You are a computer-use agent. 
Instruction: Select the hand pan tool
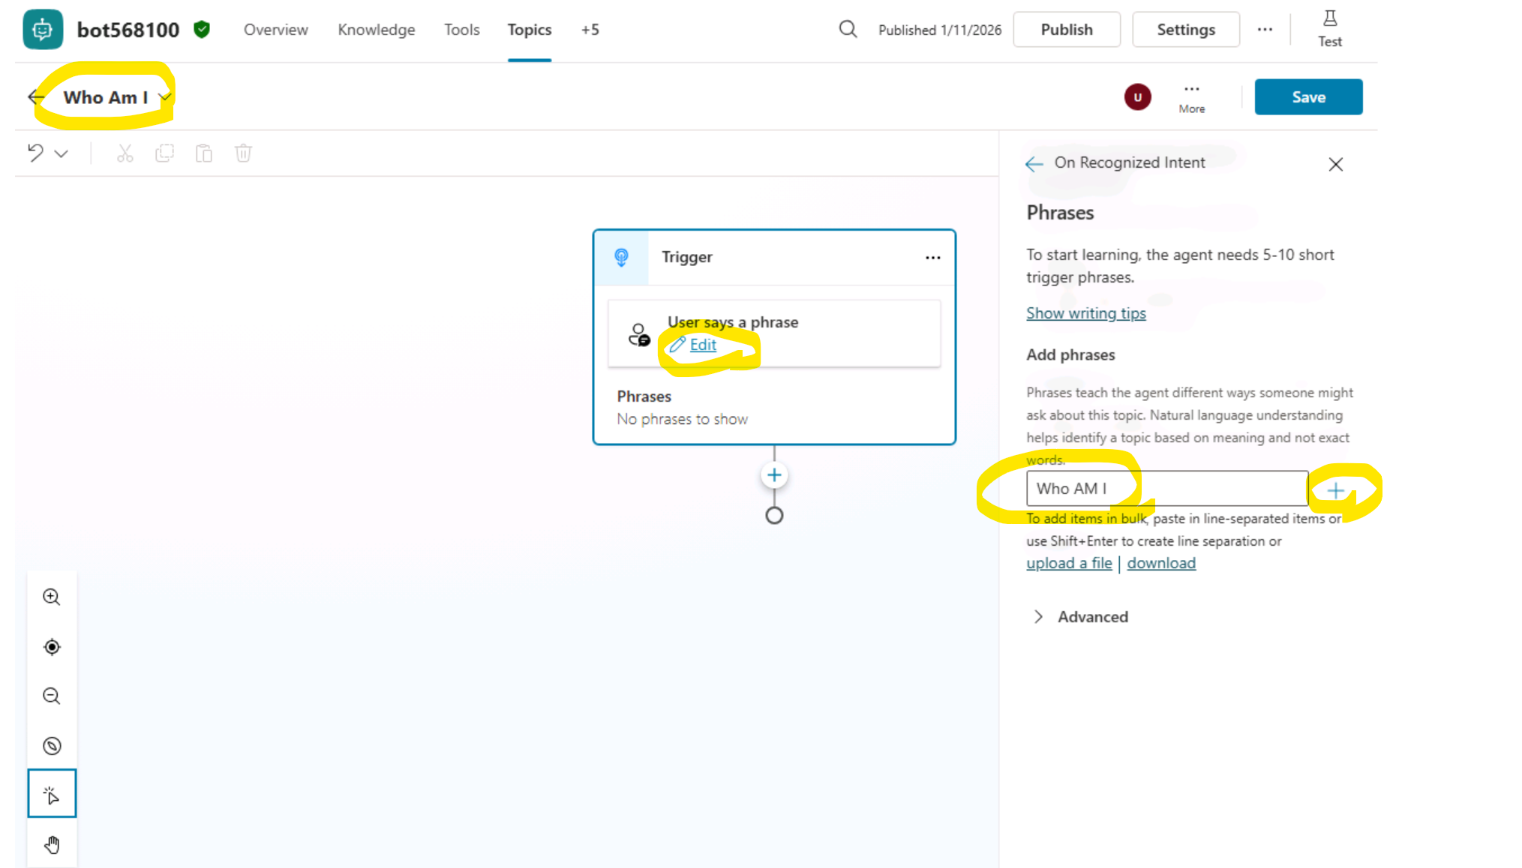pyautogui.click(x=52, y=845)
